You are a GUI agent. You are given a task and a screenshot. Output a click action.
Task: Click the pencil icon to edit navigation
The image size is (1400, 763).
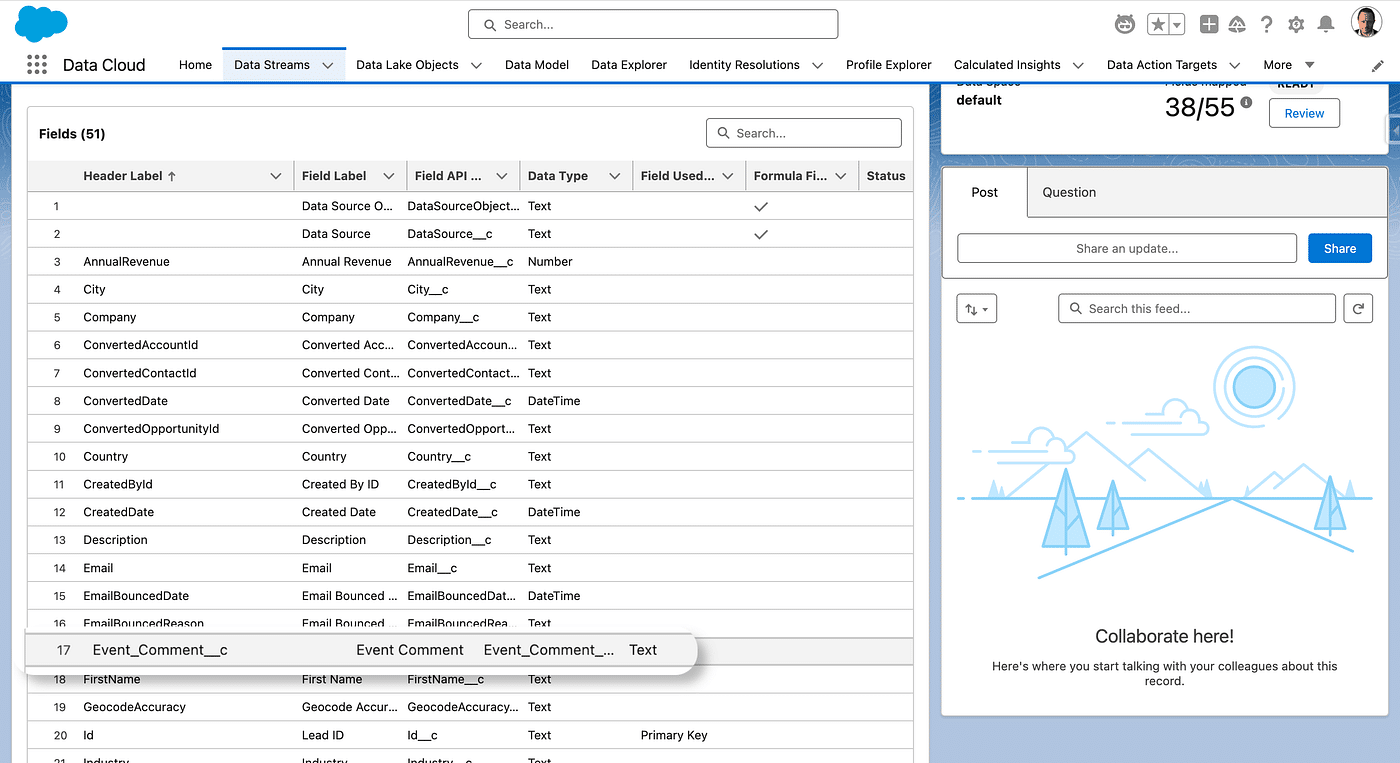[1378, 66]
